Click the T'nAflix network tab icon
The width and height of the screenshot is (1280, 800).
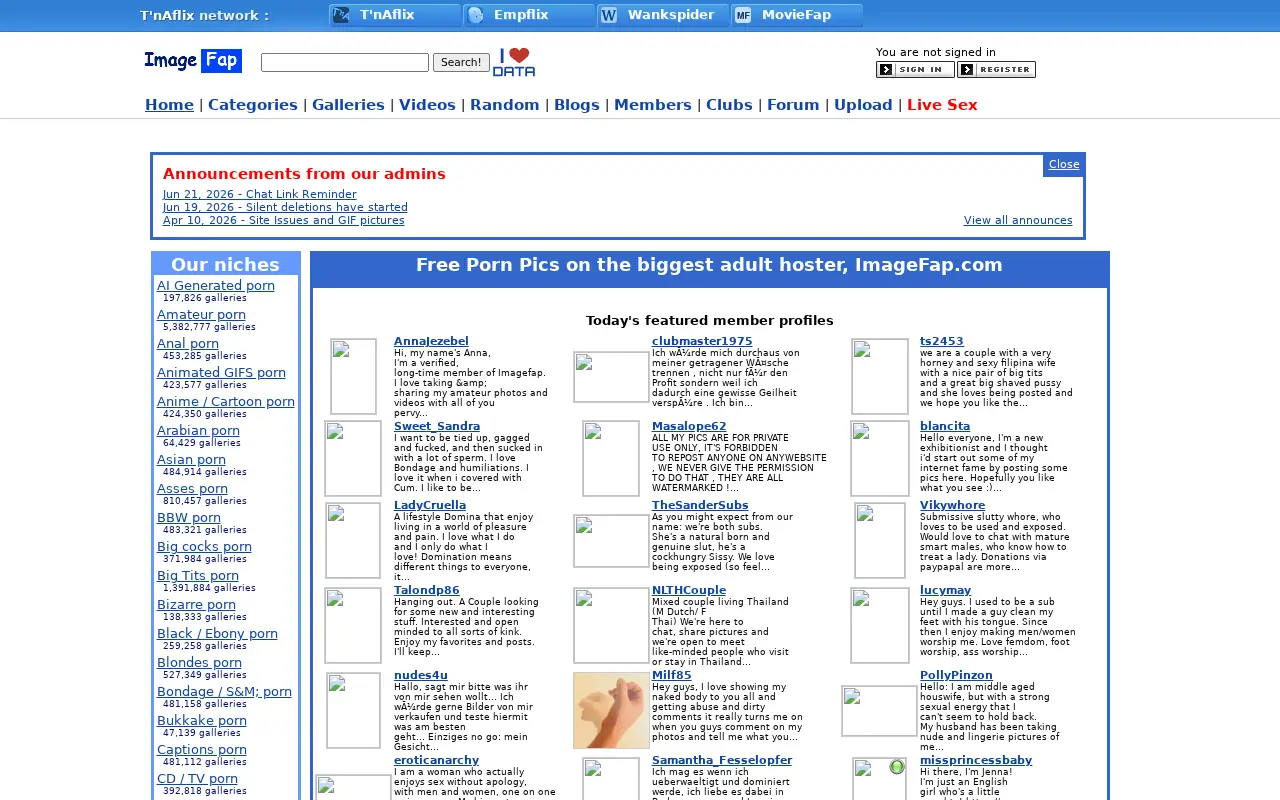pos(342,15)
